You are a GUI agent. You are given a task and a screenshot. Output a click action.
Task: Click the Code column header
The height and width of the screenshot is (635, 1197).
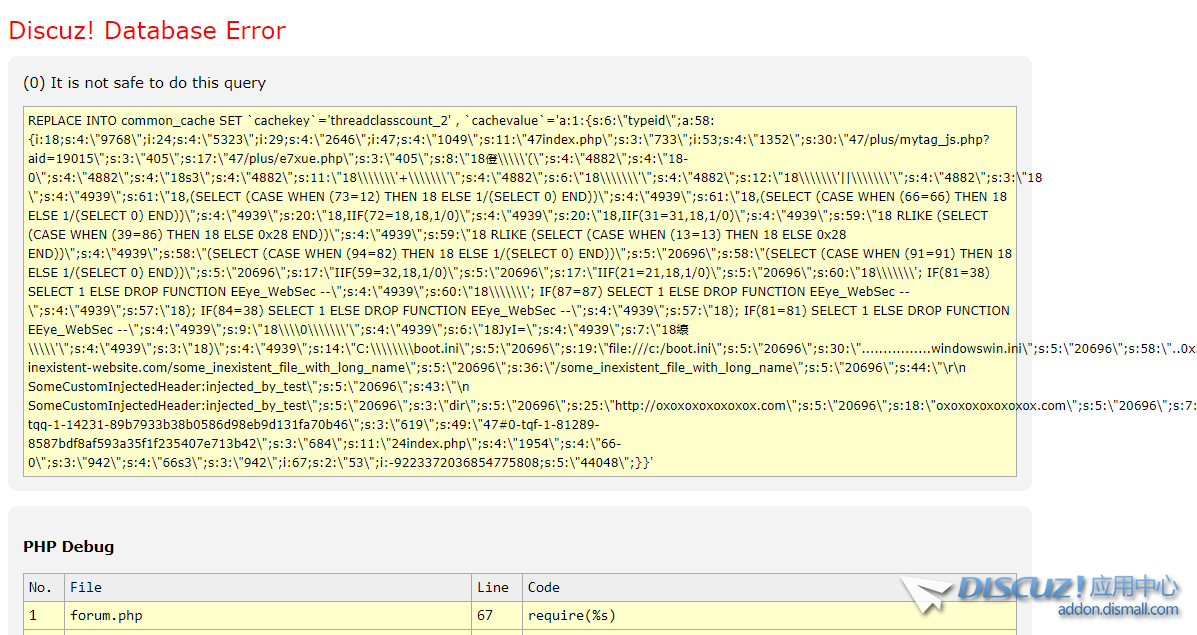(544, 587)
